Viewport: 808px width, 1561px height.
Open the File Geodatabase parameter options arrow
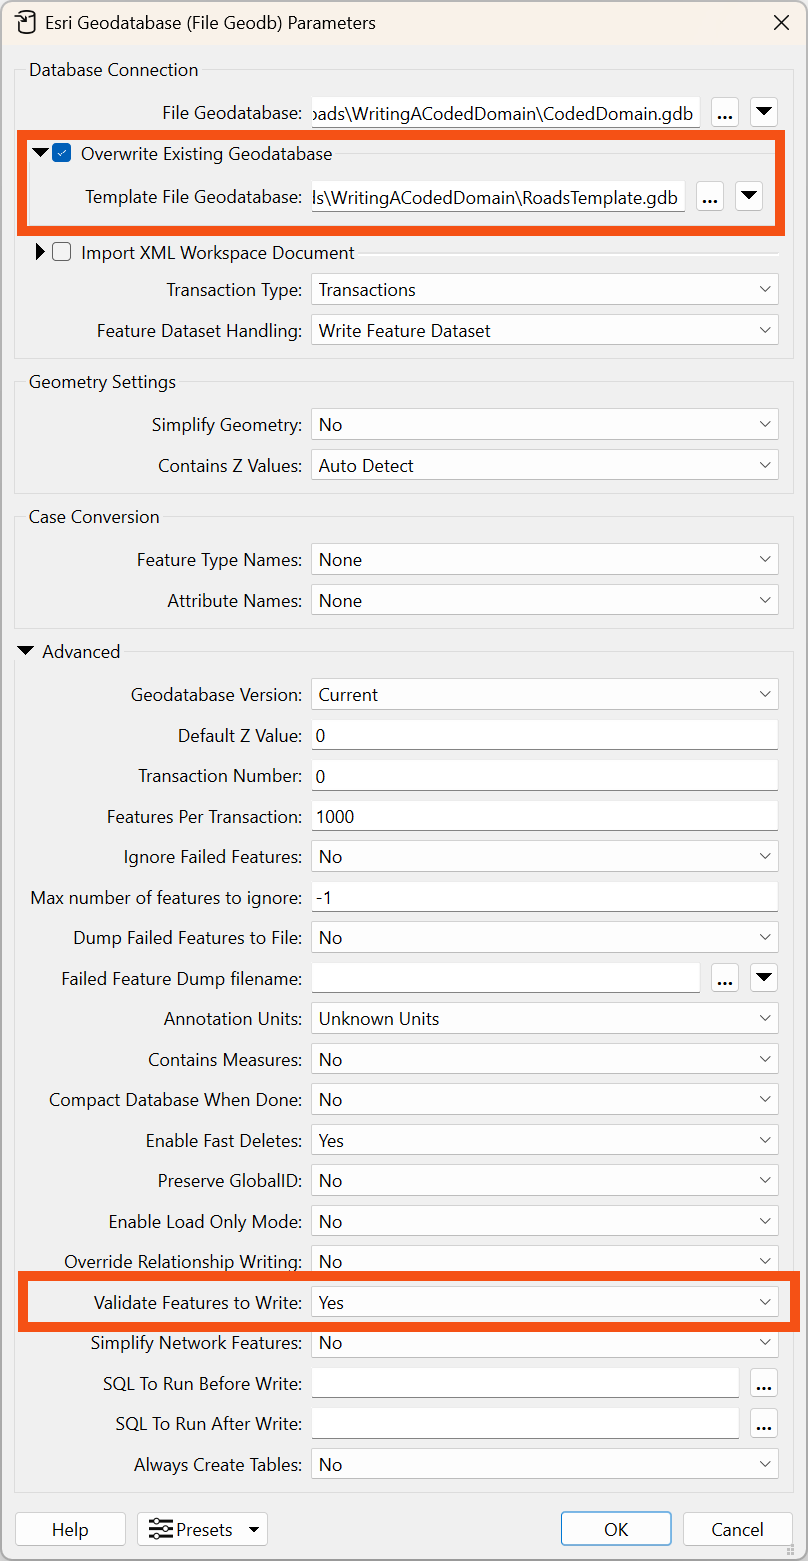[x=763, y=112]
